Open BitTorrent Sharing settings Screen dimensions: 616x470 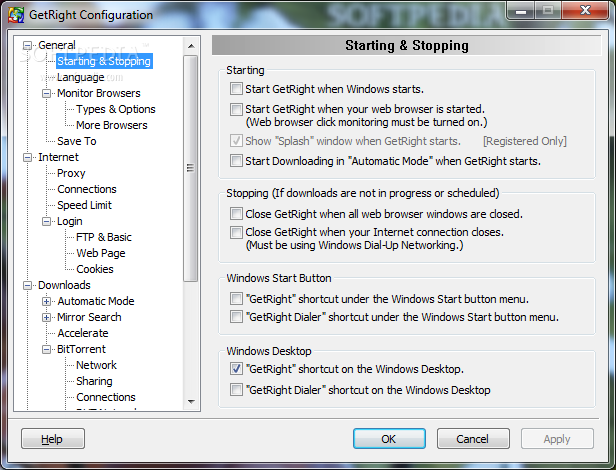(x=94, y=381)
